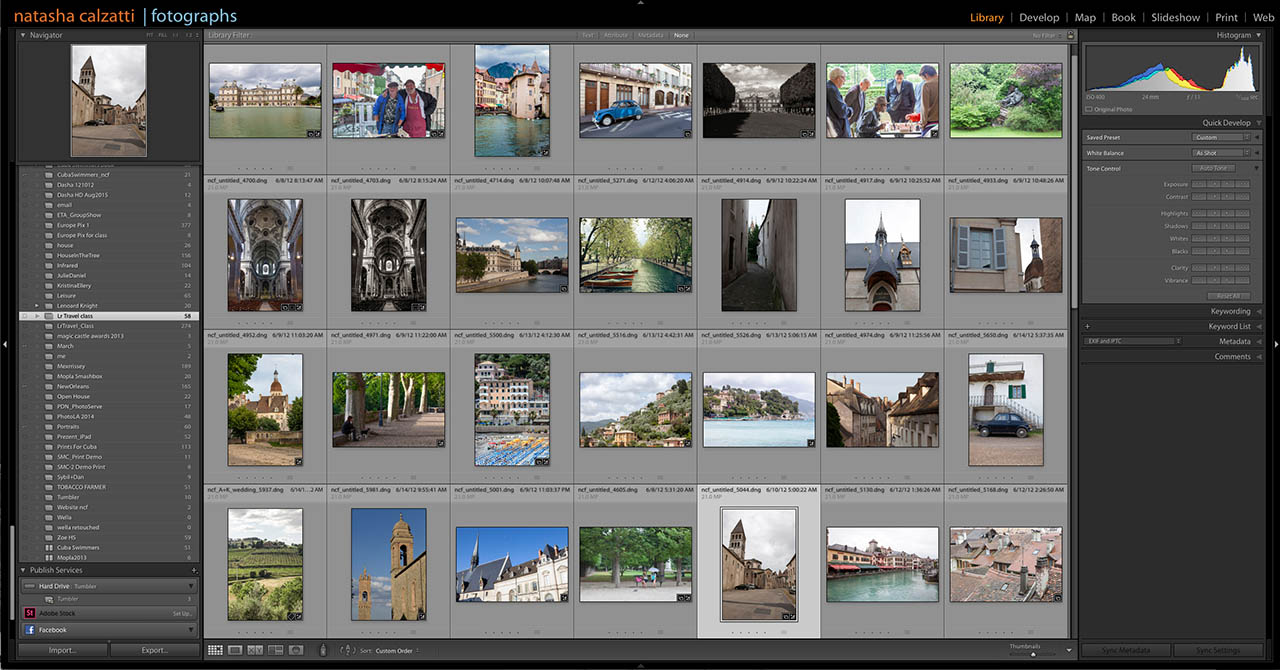Open the Saved Preset dropdown (Custom)
1280x670 pixels.
click(x=1220, y=138)
